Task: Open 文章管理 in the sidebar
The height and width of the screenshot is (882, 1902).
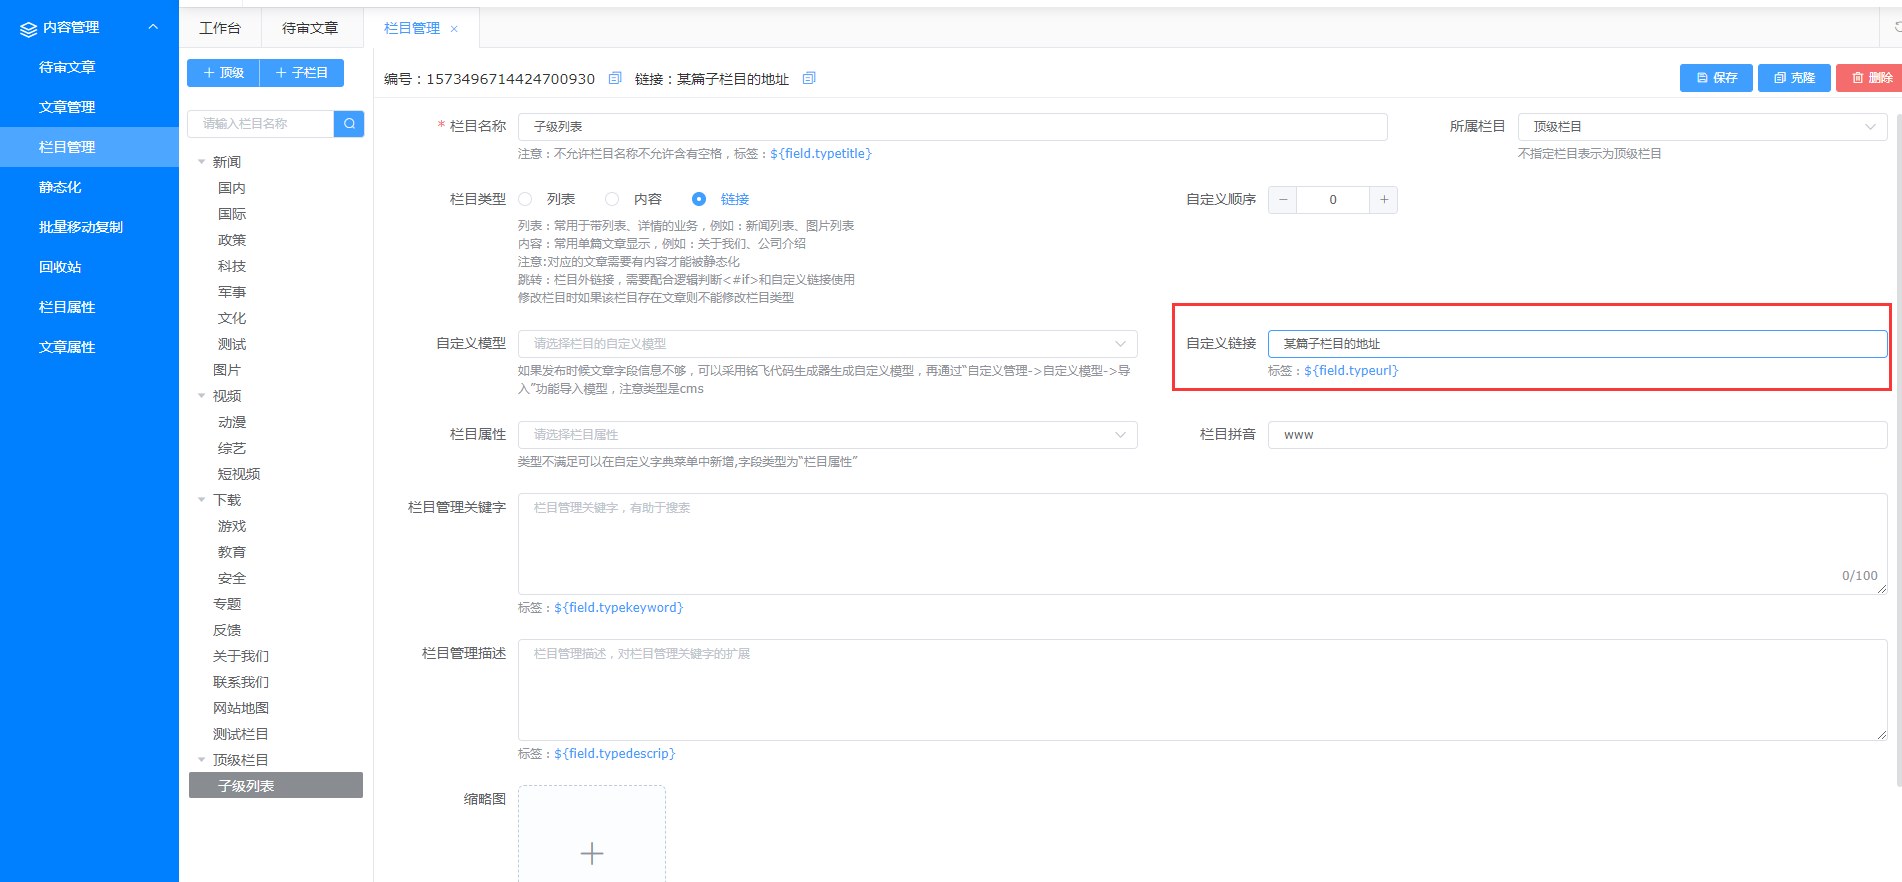Action: [67, 107]
